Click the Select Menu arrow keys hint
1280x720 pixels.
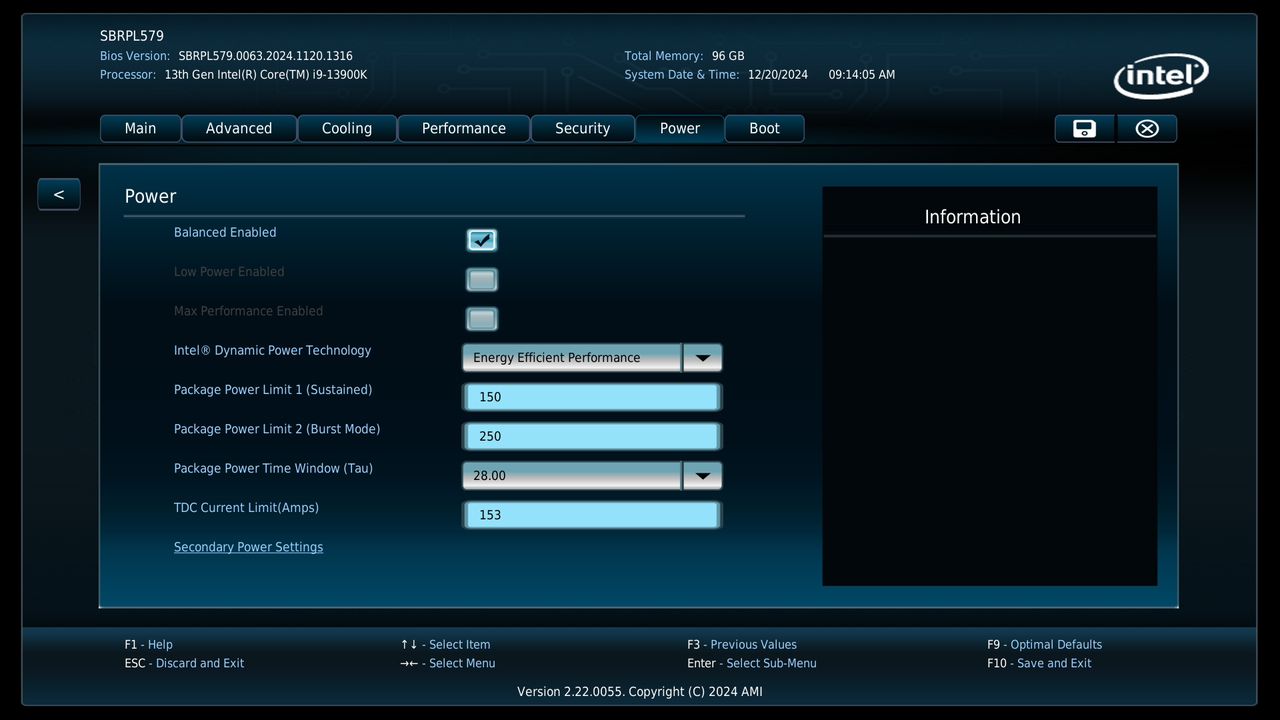pos(448,664)
